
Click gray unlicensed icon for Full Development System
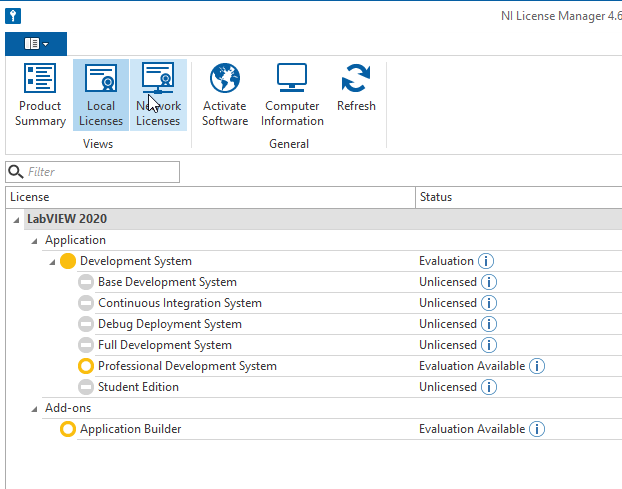(x=86, y=345)
